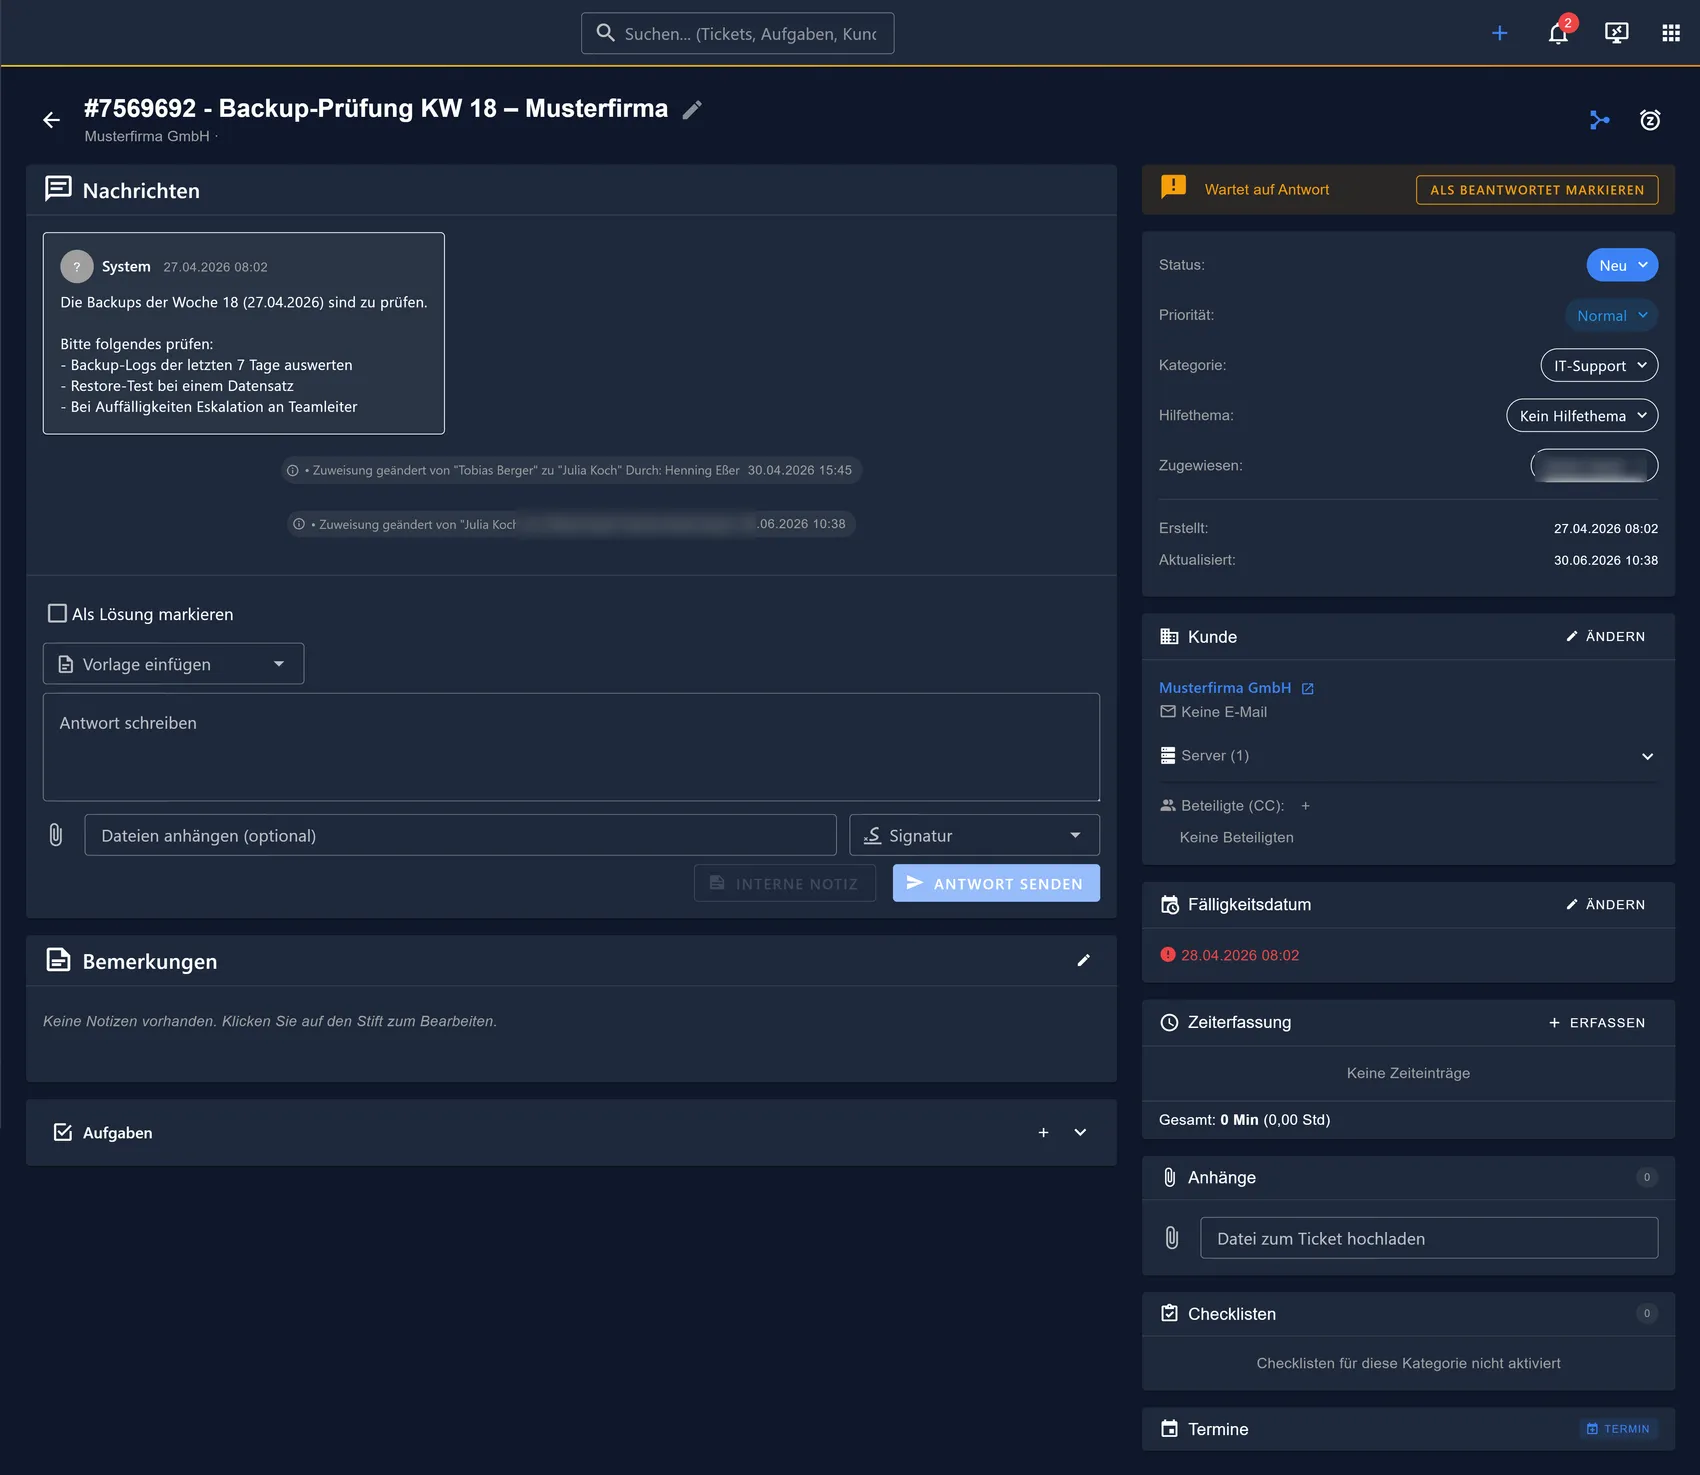Image resolution: width=1700 pixels, height=1475 pixels.
Task: Click the Fälligkeitsdatum calendar icon
Action: [1169, 905]
